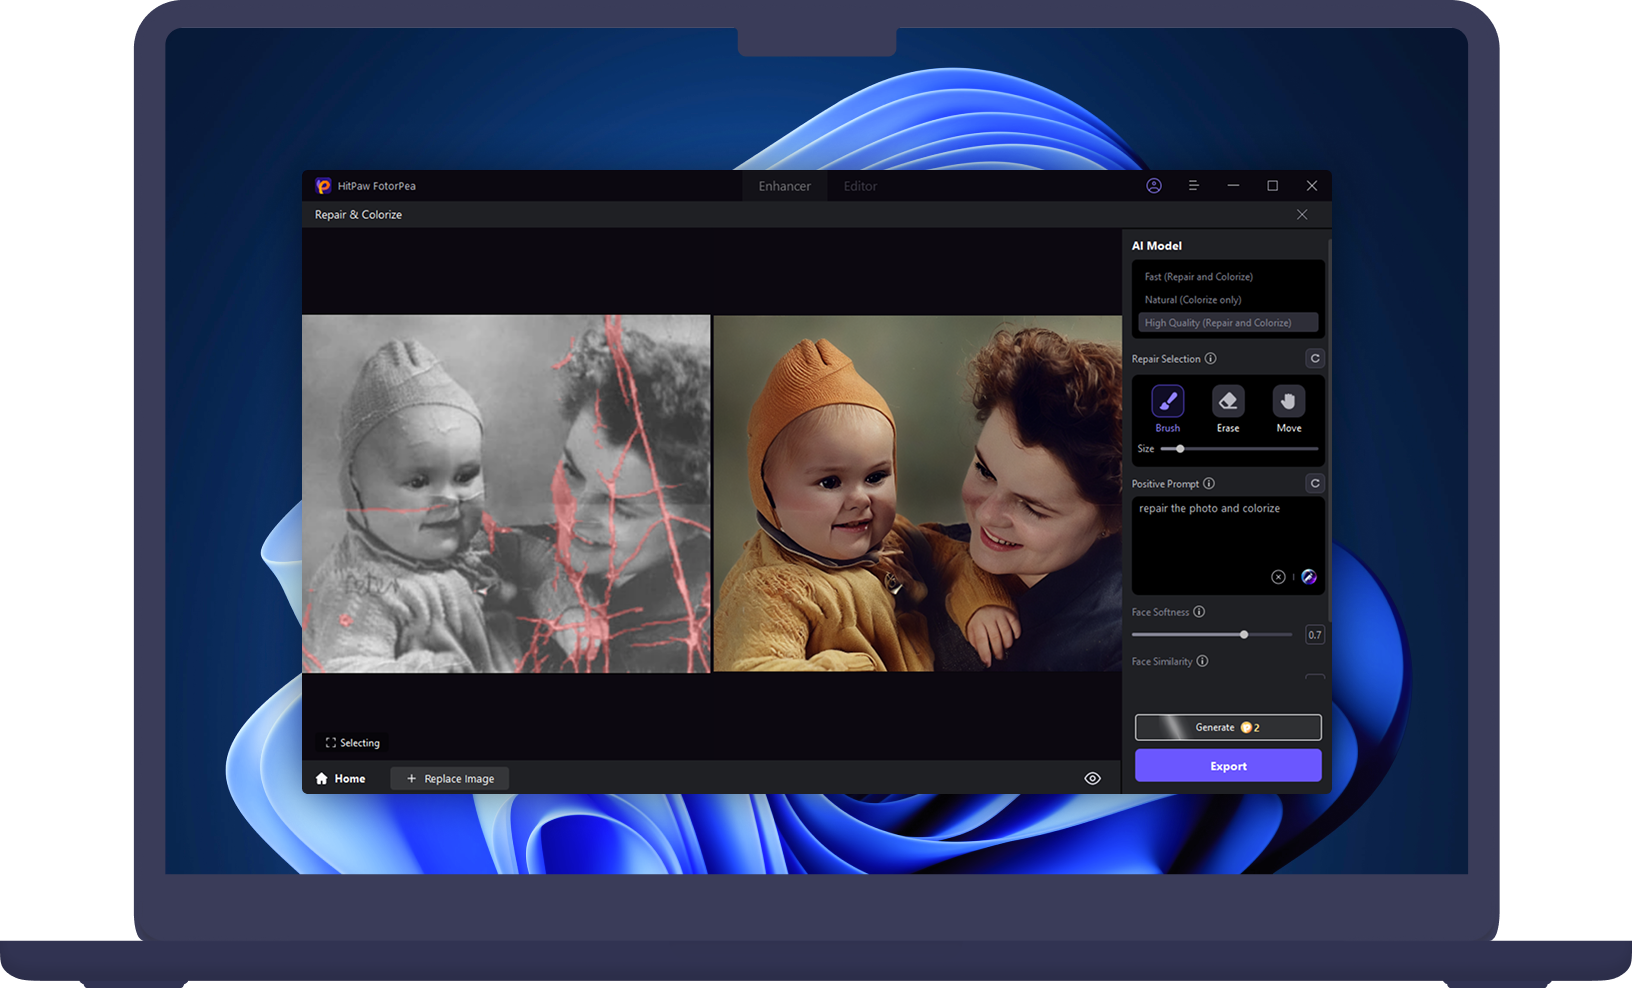Toggle the preview eye icon
The height and width of the screenshot is (988, 1632).
click(1092, 779)
